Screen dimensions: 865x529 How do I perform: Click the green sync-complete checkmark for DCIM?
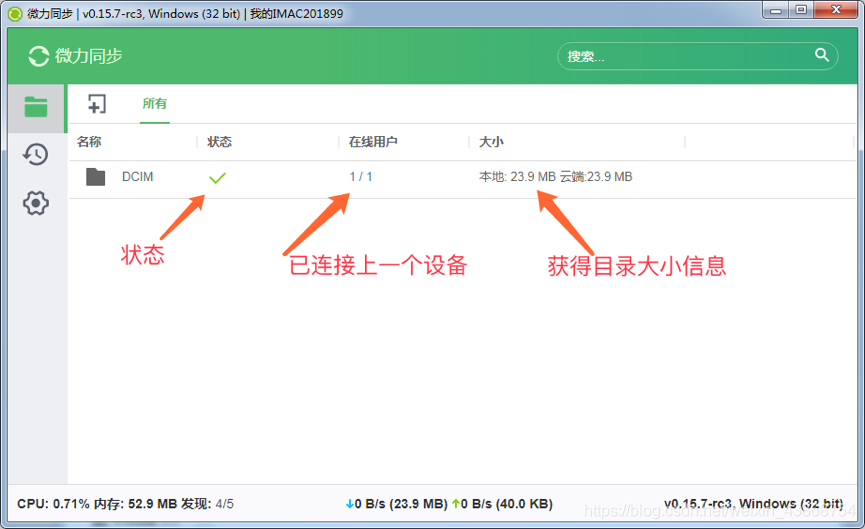click(x=217, y=178)
